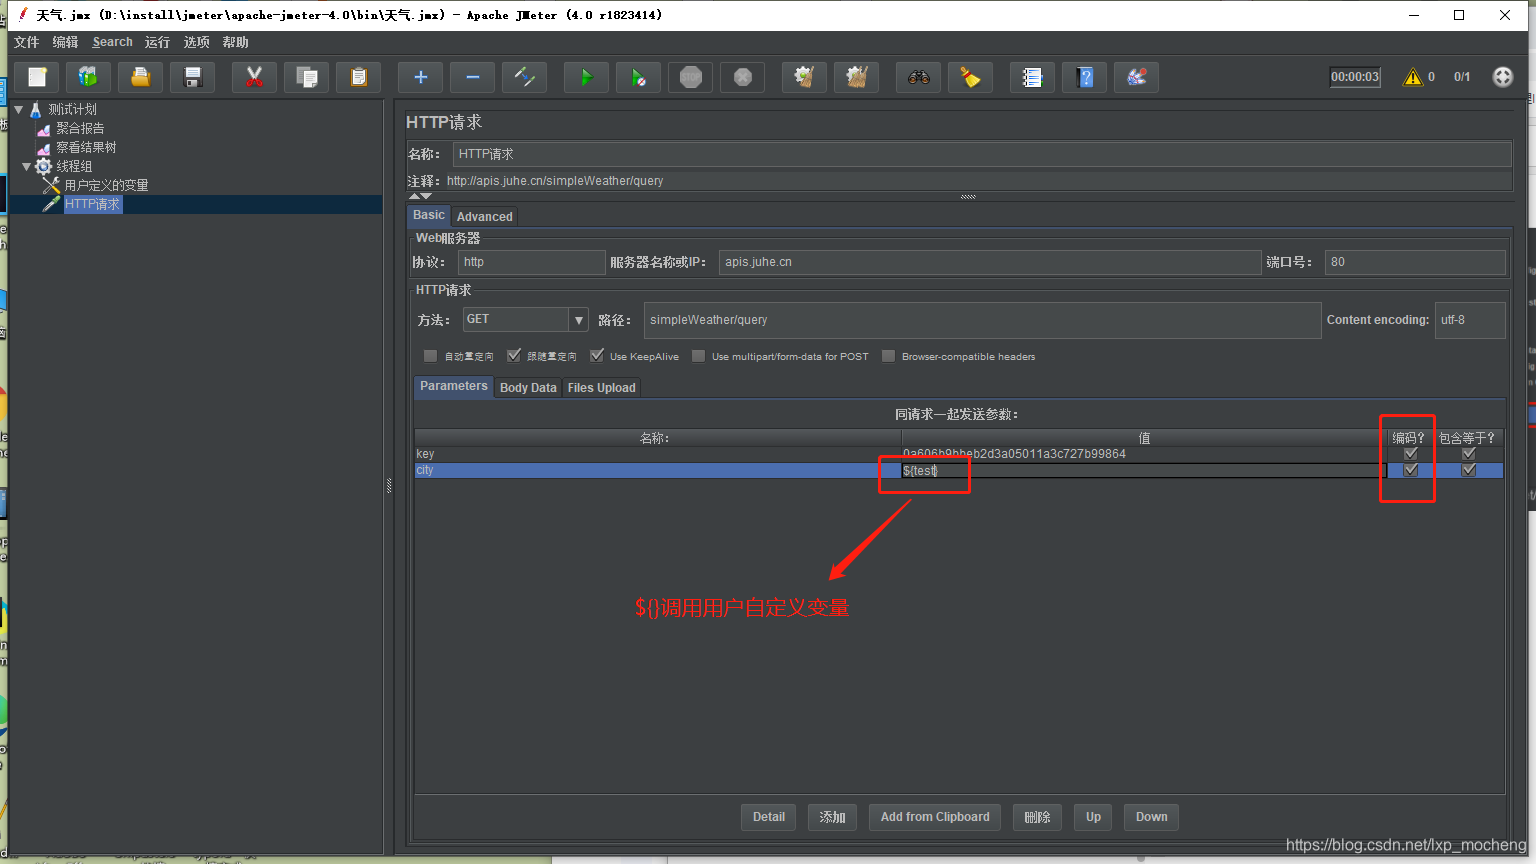Click the comment panel collapse arrows

click(420, 196)
